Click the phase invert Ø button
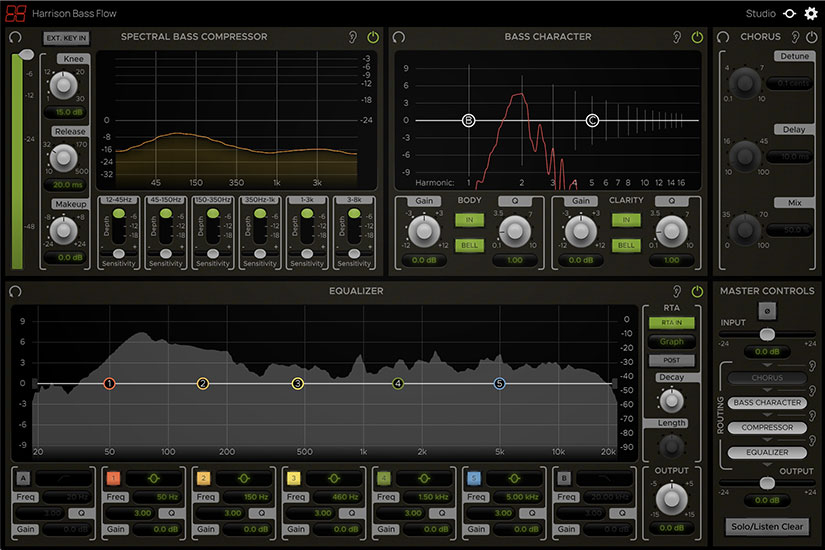The image size is (825, 550). point(766,311)
